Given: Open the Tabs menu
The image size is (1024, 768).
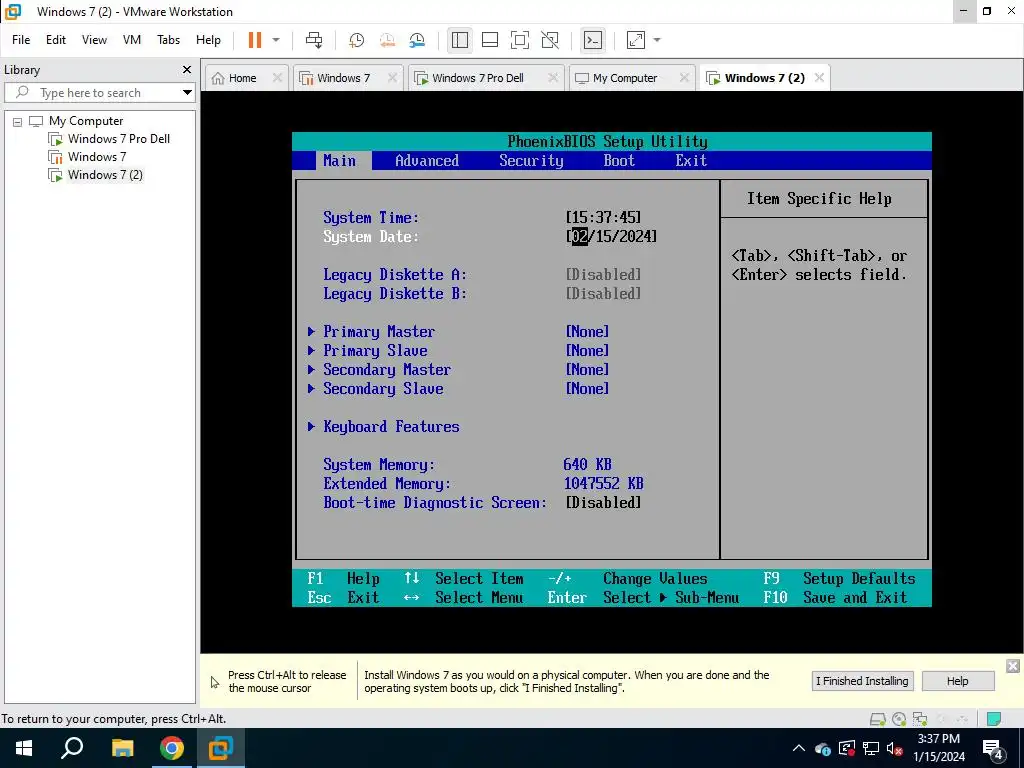Looking at the screenshot, I should [x=168, y=40].
